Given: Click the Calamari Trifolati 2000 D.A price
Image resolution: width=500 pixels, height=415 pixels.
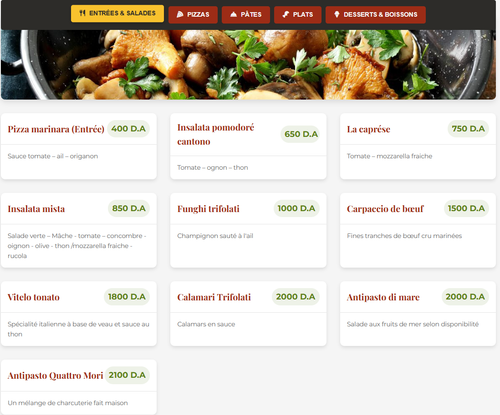Looking at the screenshot, I should pyautogui.click(x=295, y=297).
